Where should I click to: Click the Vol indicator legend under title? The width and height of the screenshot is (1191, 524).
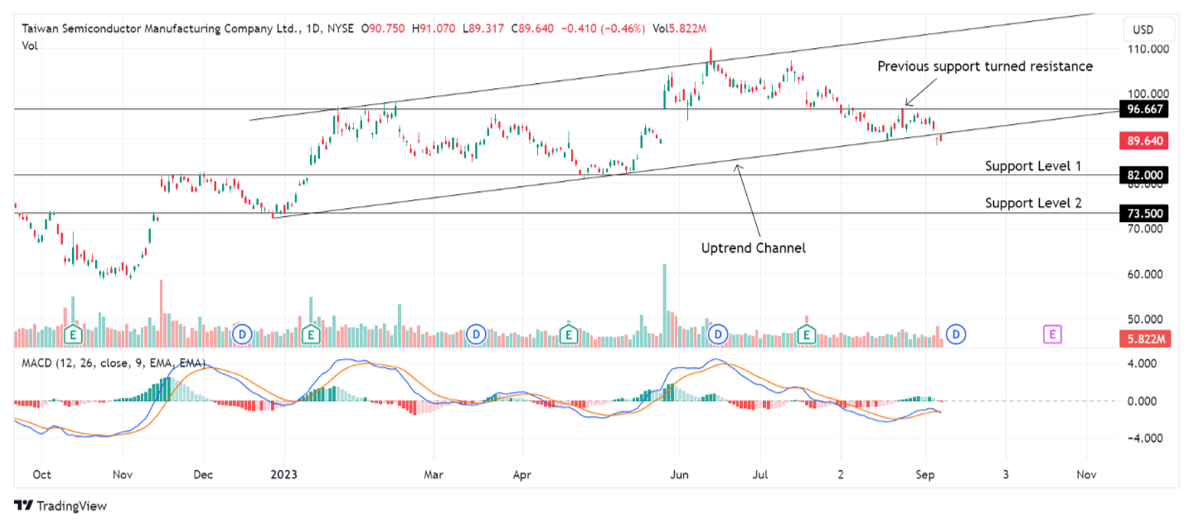[30, 46]
